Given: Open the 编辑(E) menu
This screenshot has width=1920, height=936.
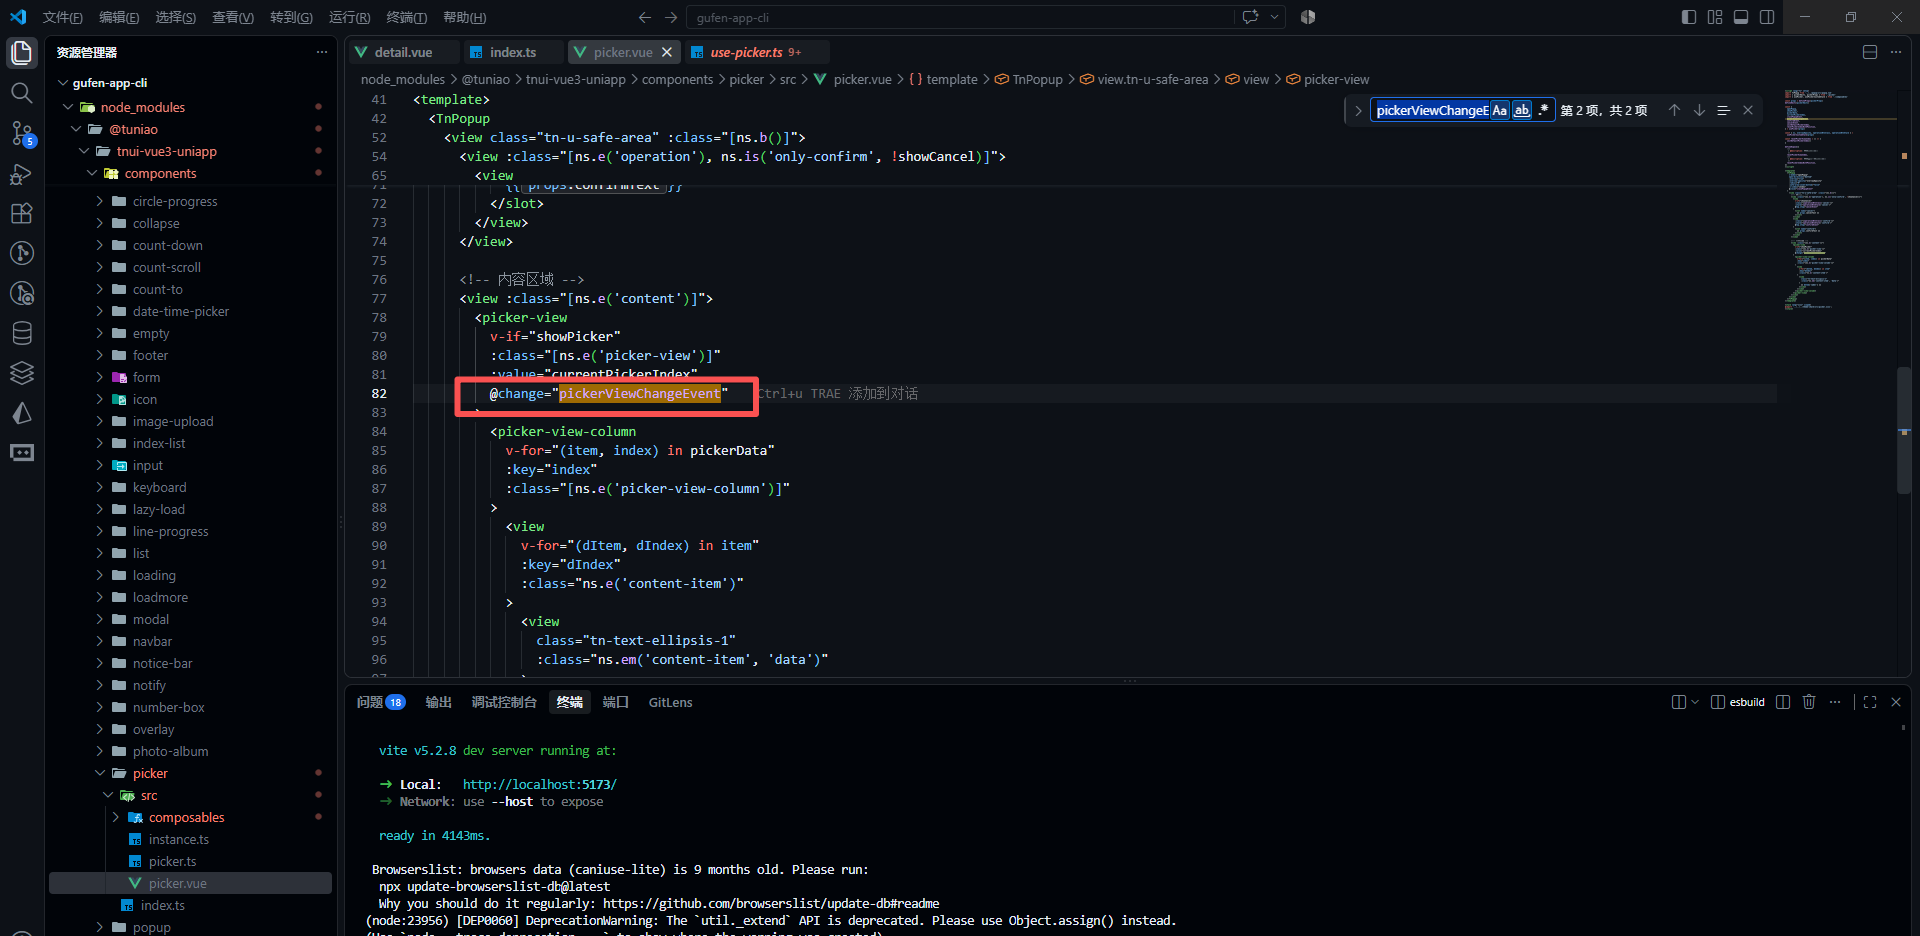Looking at the screenshot, I should [x=119, y=17].
